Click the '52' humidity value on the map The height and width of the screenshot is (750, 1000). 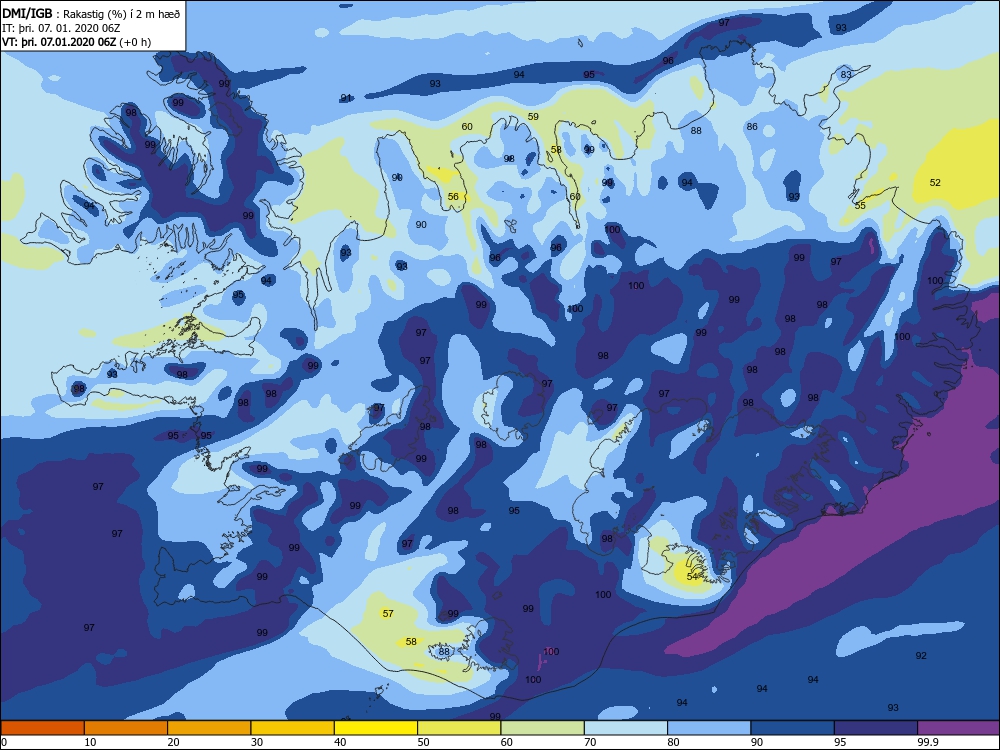(x=935, y=182)
